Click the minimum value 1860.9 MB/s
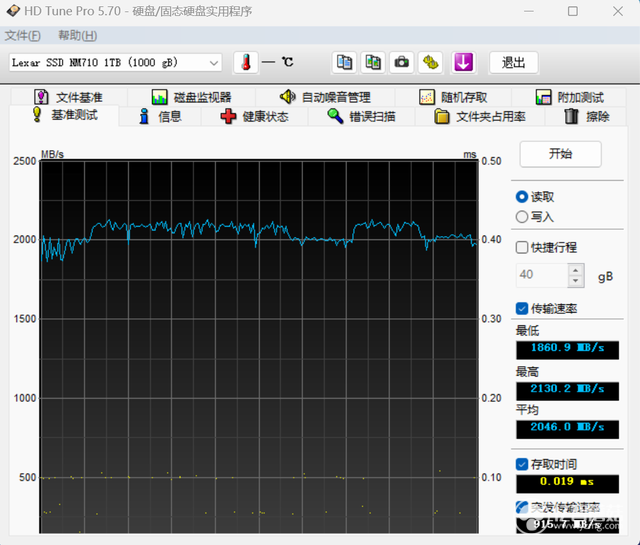 (567, 349)
